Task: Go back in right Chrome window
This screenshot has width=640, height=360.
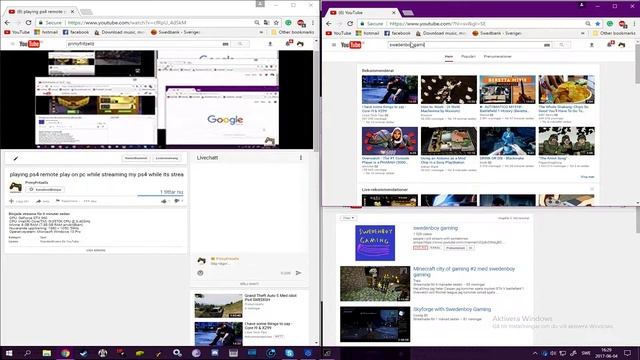Action: (329, 24)
